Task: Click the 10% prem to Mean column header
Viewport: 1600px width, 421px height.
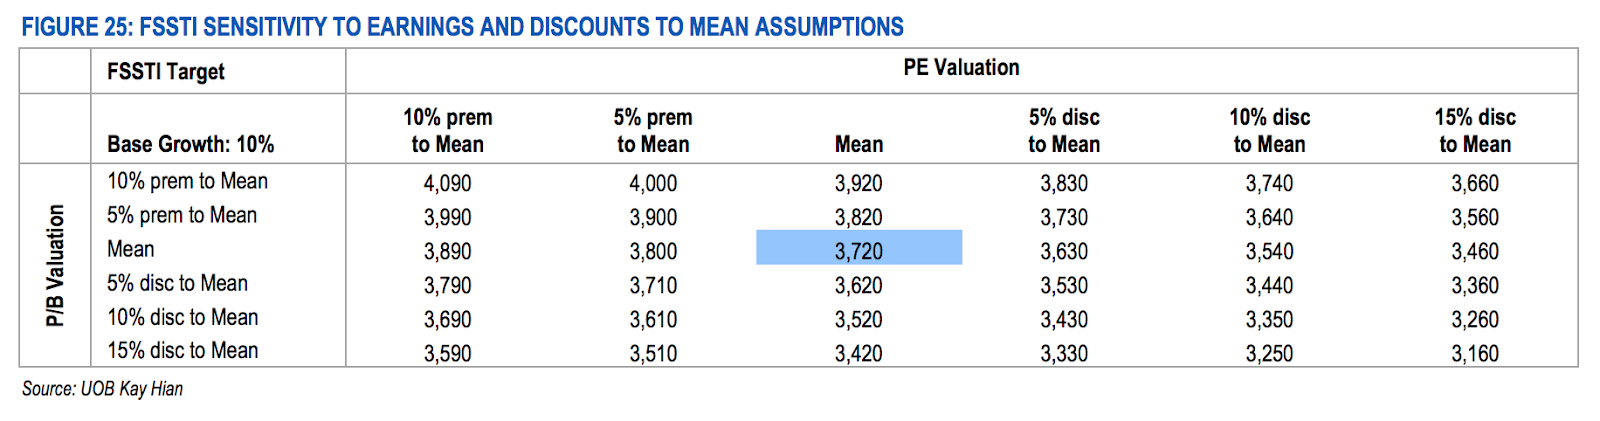Action: (448, 131)
